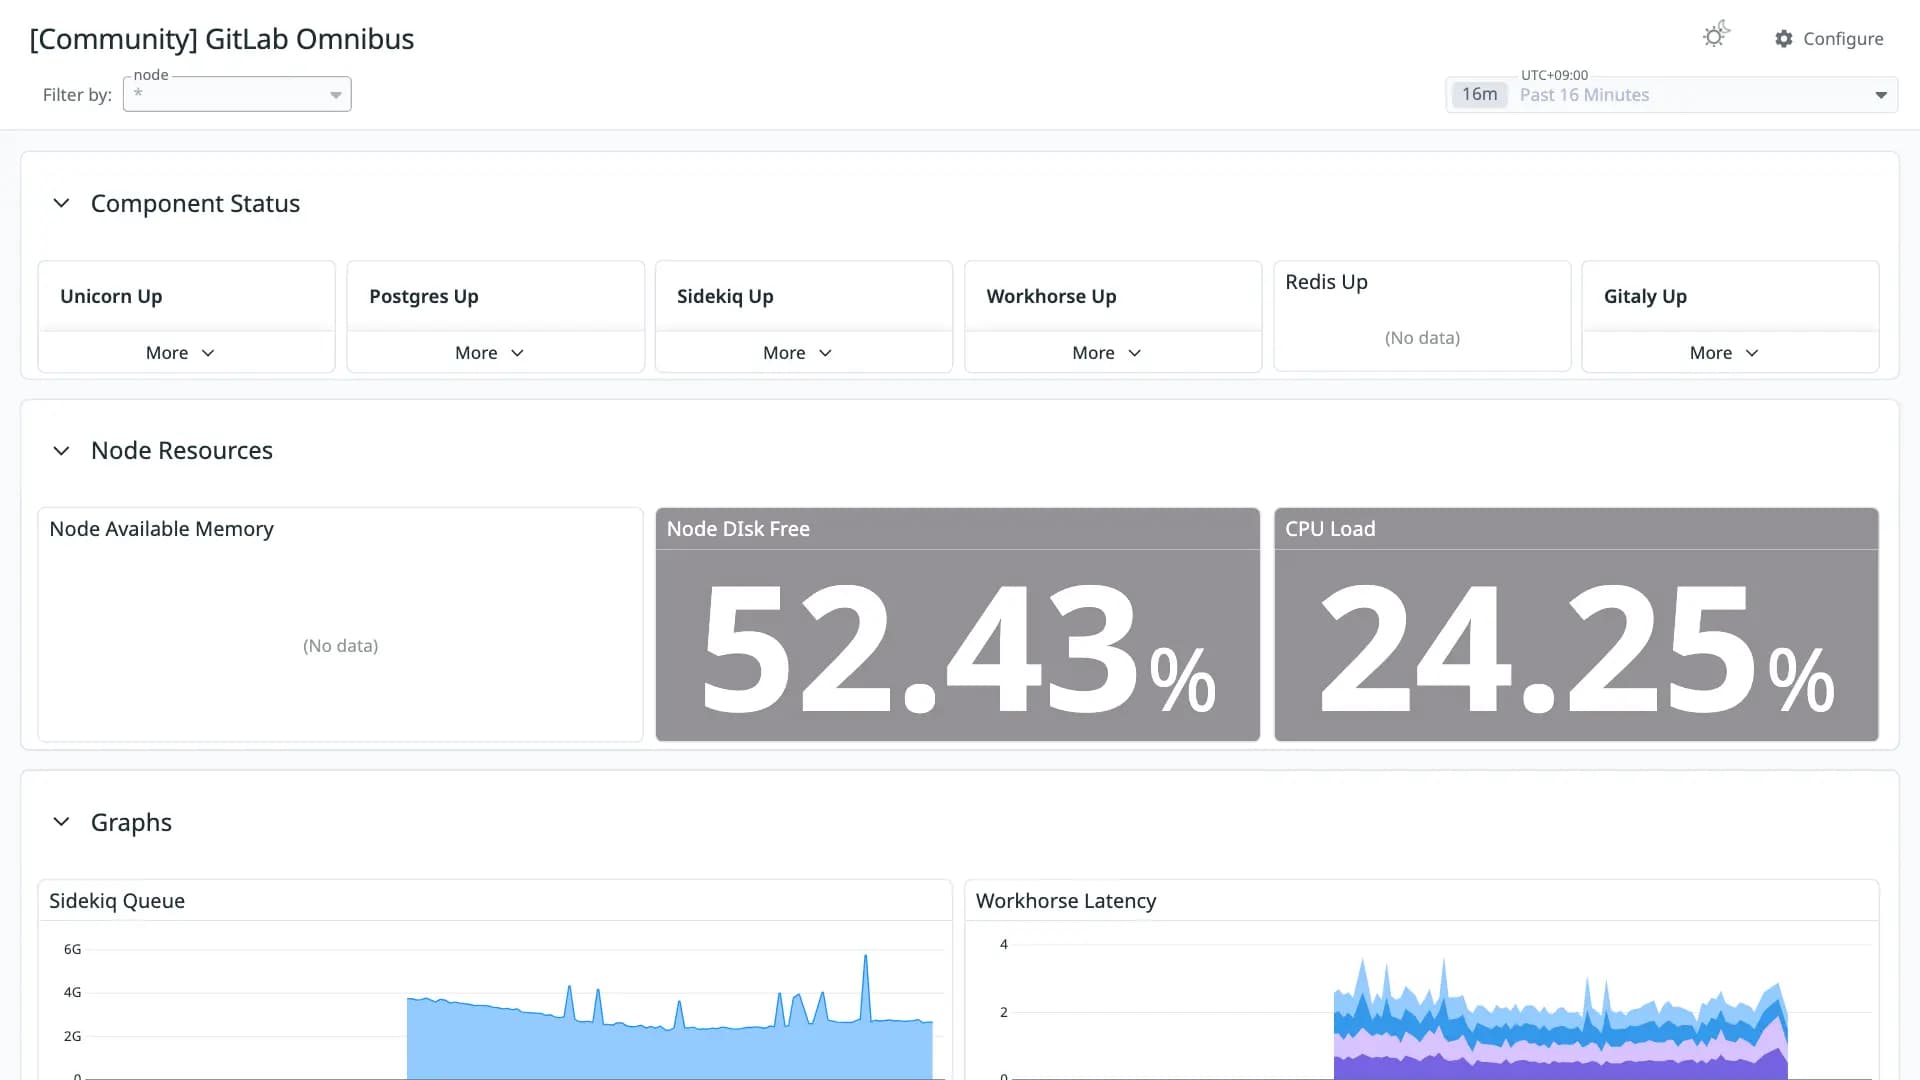The width and height of the screenshot is (1920, 1080).
Task: Click the Filter by: label
Action: (x=77, y=95)
